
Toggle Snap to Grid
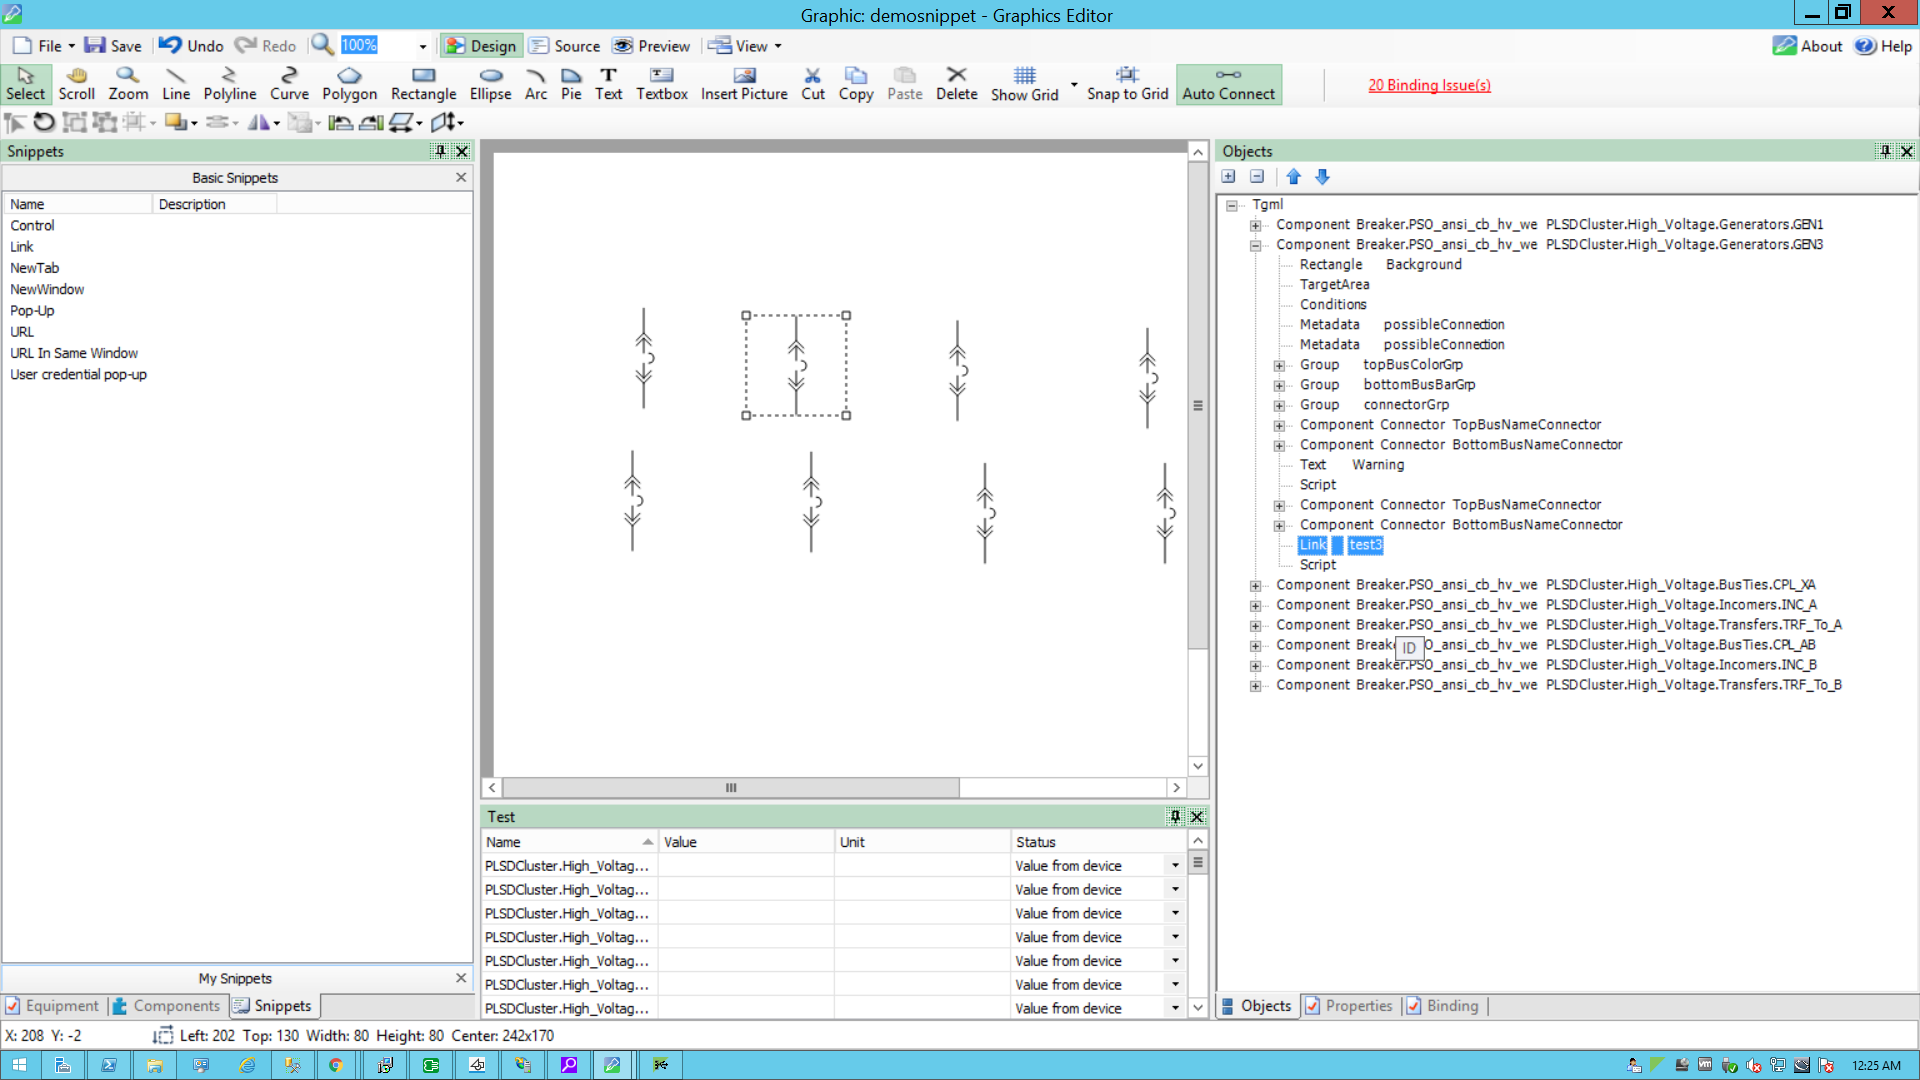pos(1127,84)
